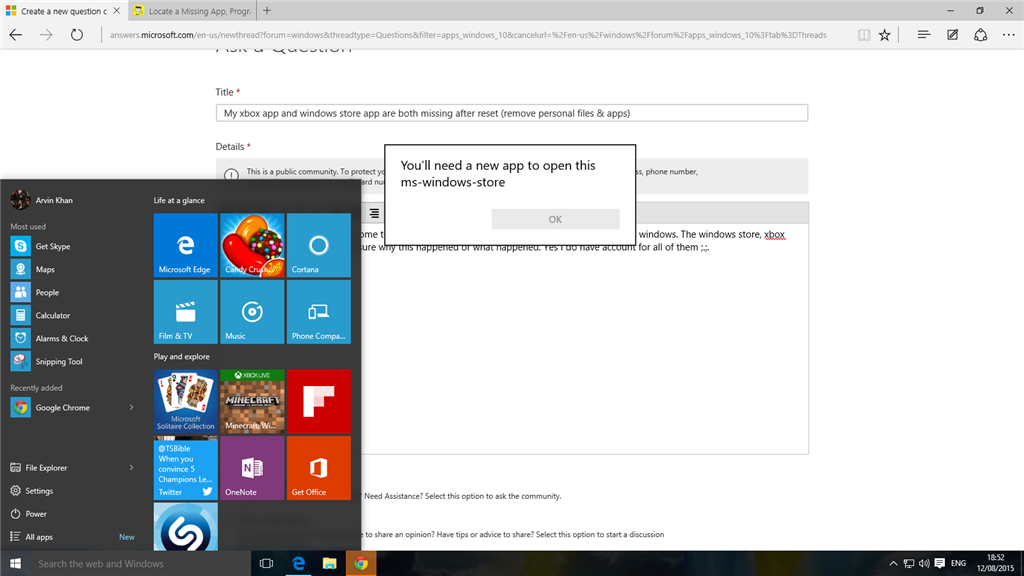Open the Shazam tile
Screen dimensions: 1024x576
point(185,527)
